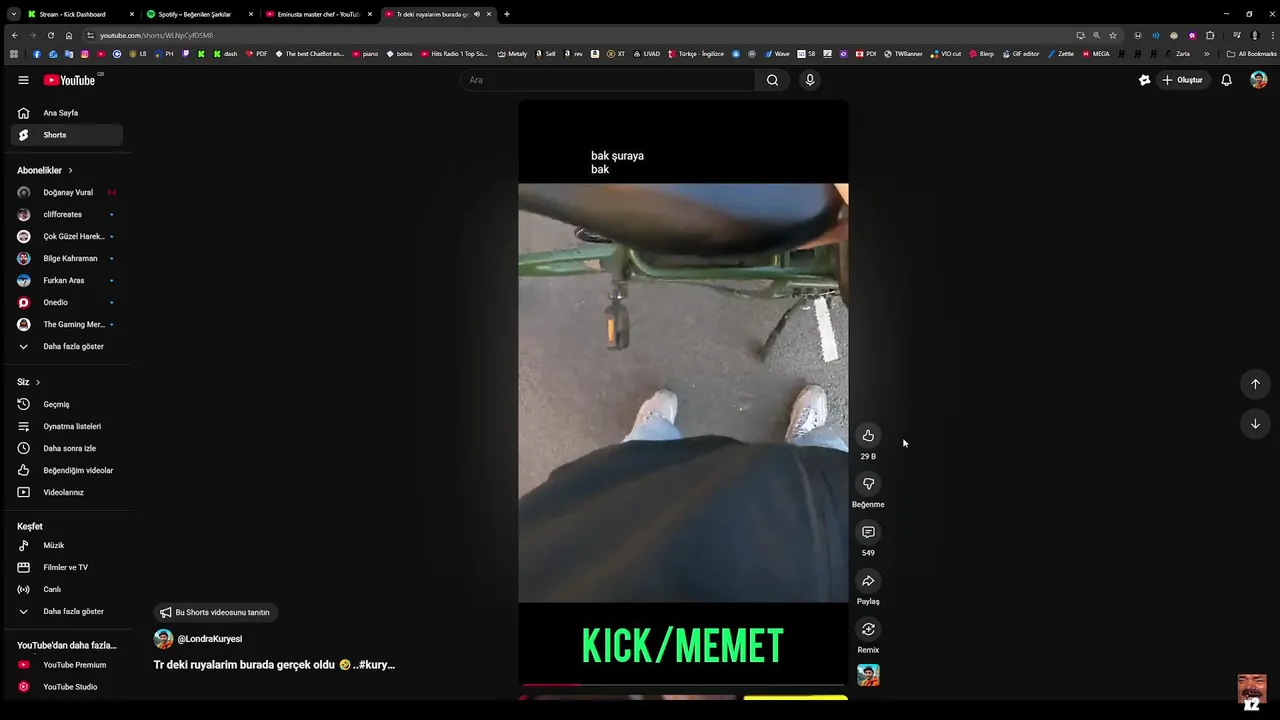
Task: Open Doğanay Vural channel
Action: point(67,192)
